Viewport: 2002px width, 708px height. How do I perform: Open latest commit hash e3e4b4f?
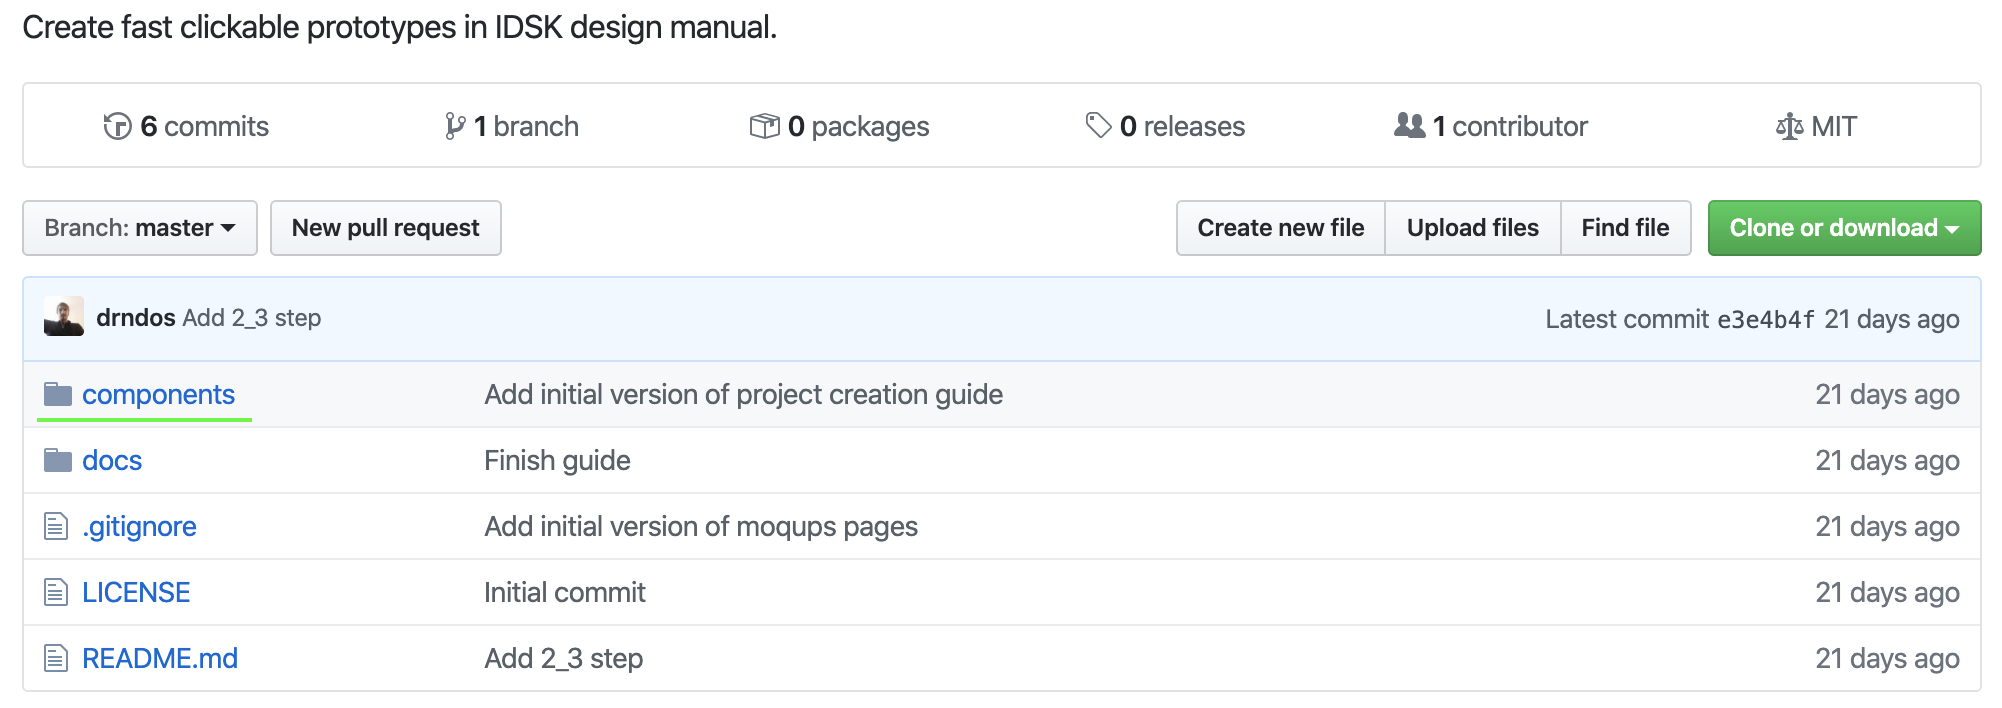1765,319
